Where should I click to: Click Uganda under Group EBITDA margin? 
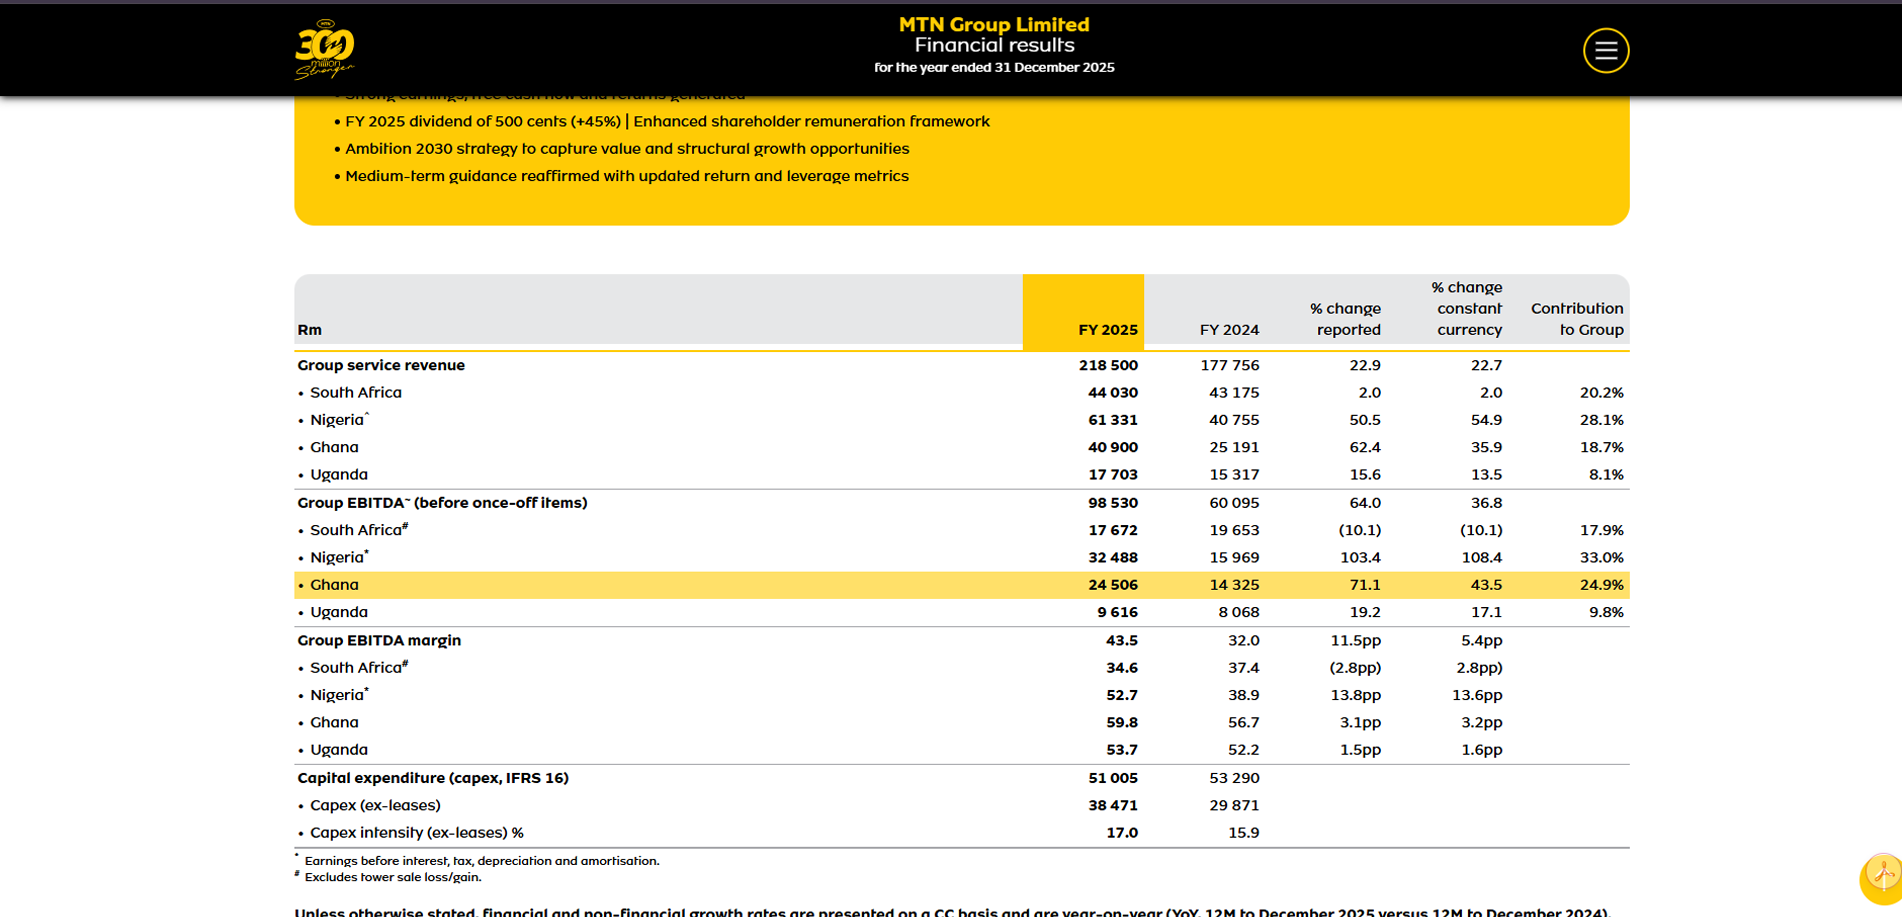coord(338,750)
